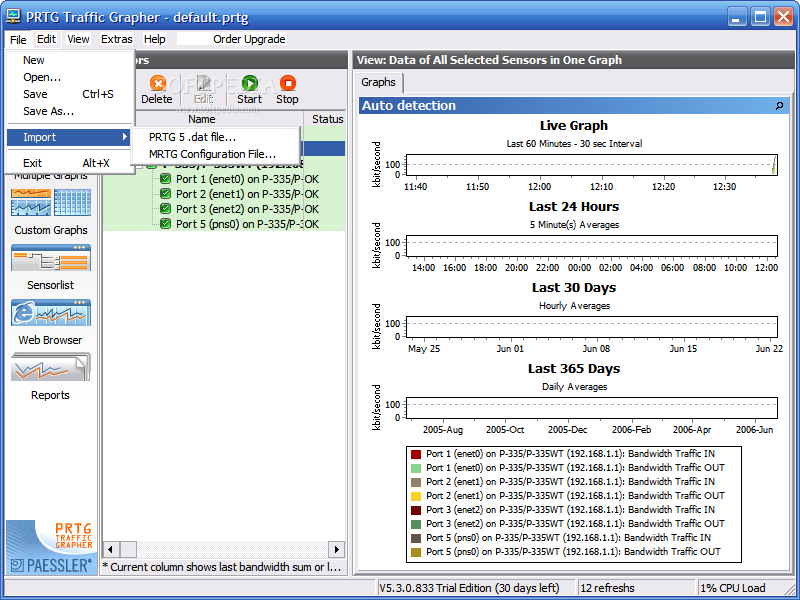Click the red Port 1 Traffic IN swatch
This screenshot has width=800, height=600.
(x=416, y=454)
